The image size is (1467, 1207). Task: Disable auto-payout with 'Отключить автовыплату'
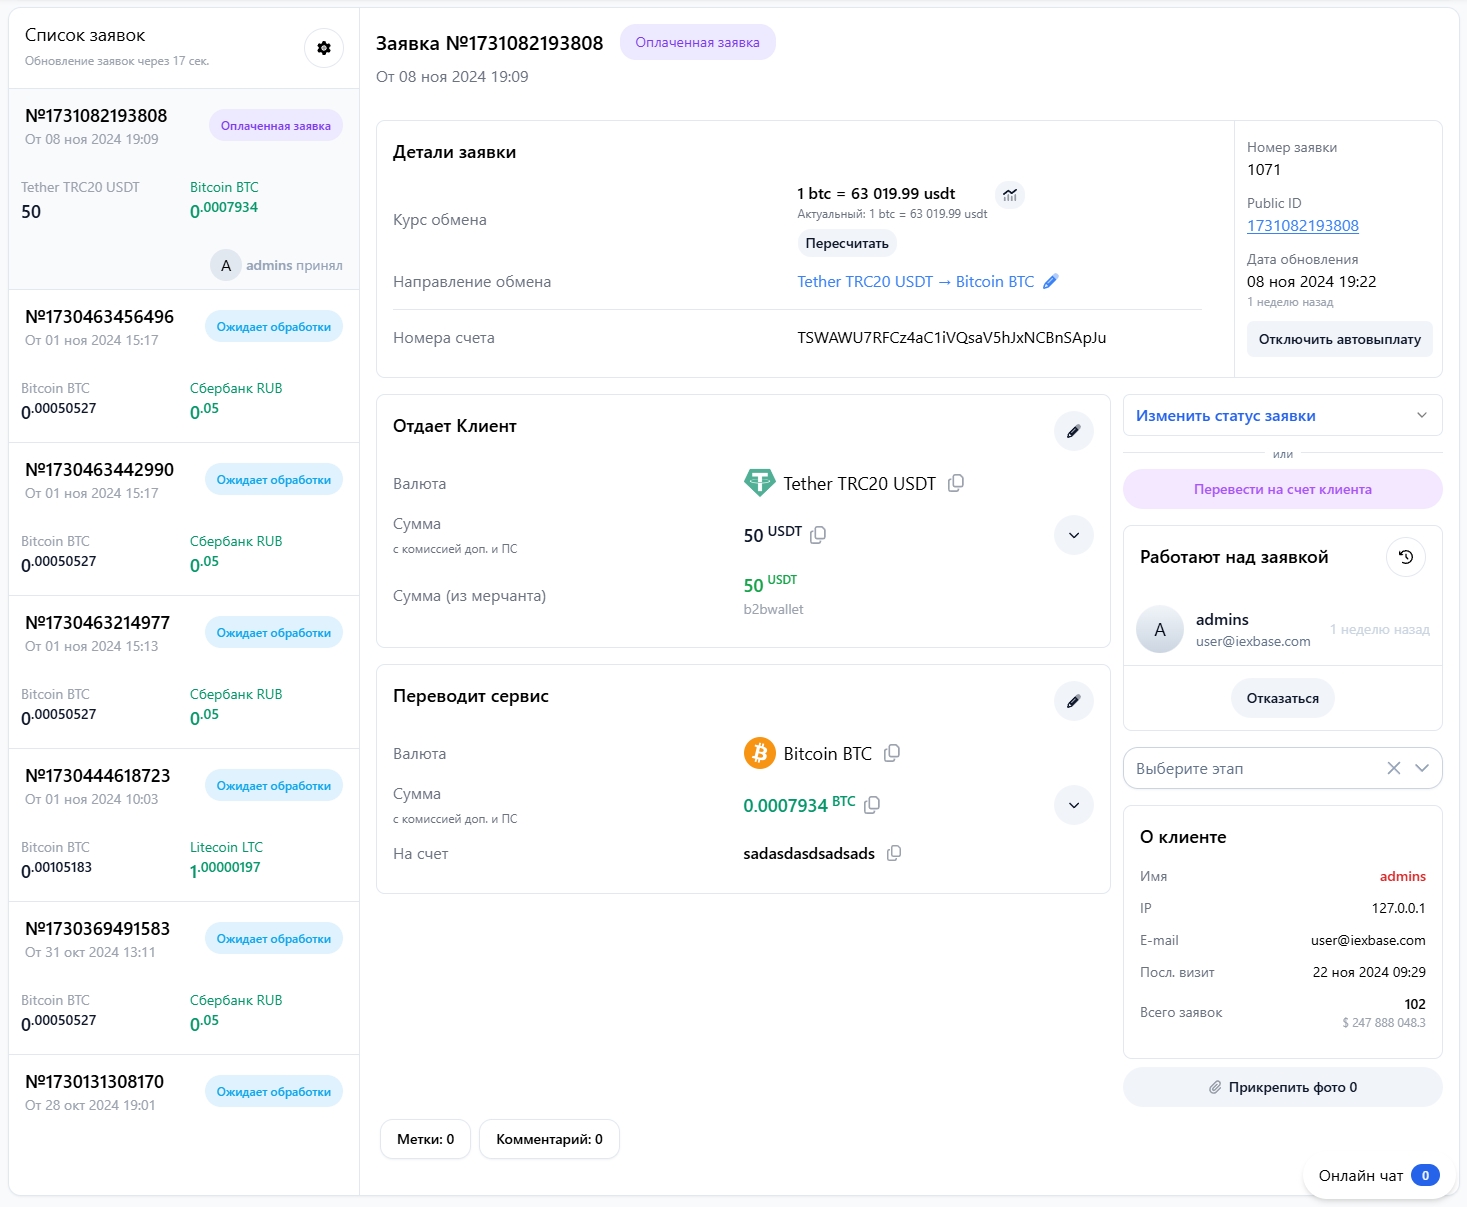(x=1339, y=339)
